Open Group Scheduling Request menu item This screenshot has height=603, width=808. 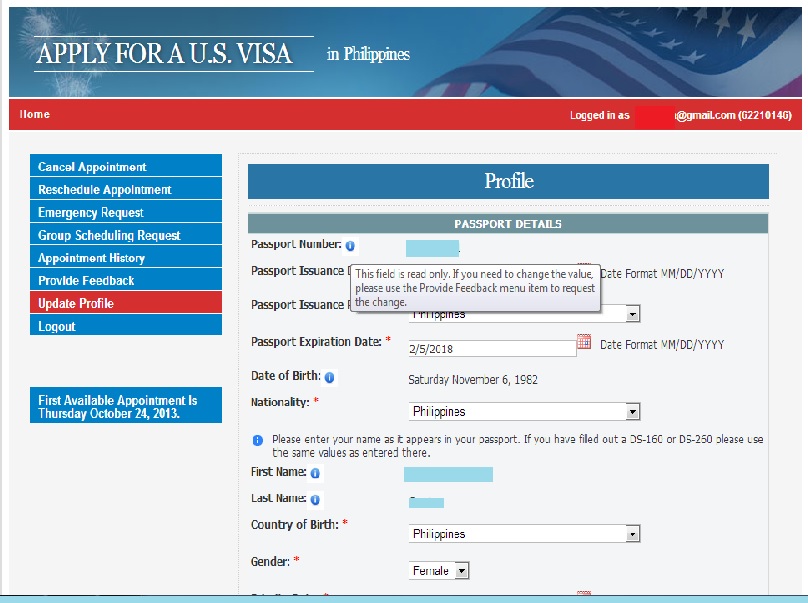pos(126,234)
